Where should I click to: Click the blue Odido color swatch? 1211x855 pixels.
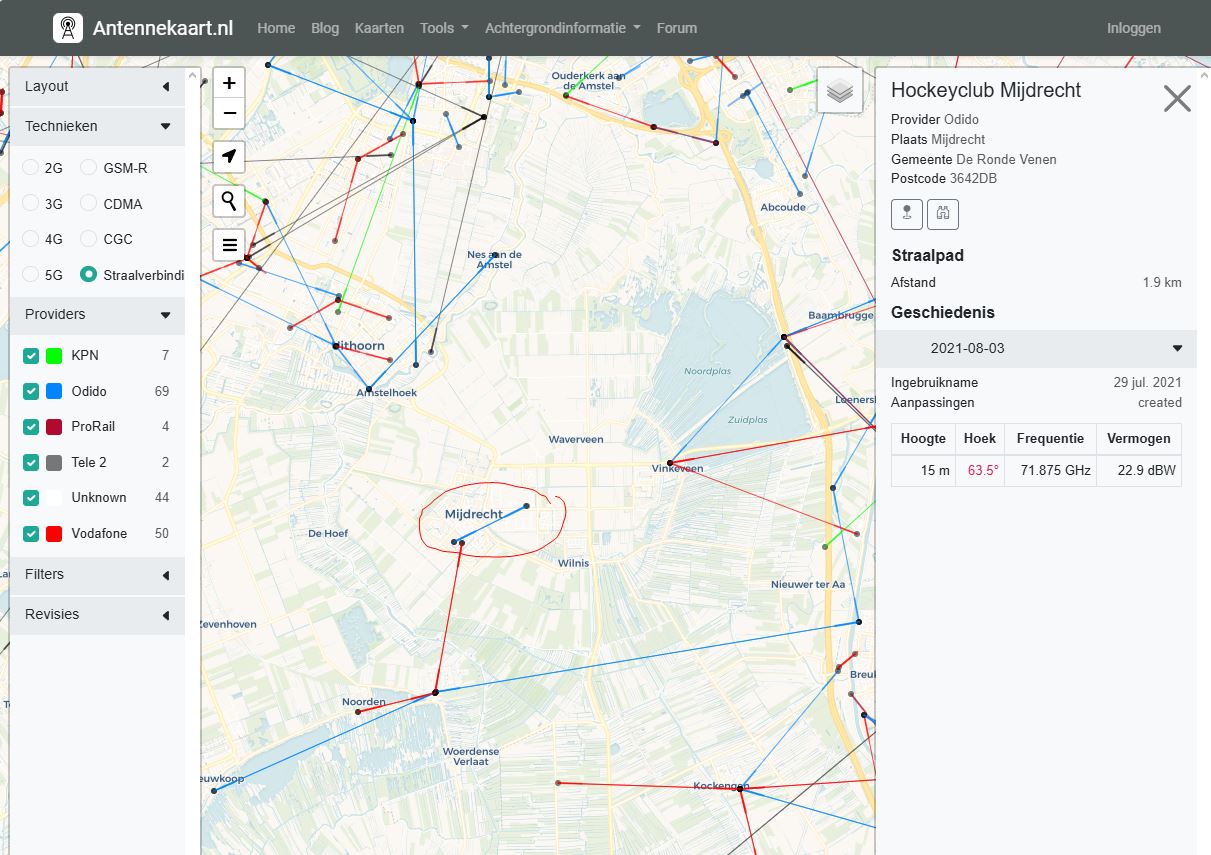coord(54,391)
